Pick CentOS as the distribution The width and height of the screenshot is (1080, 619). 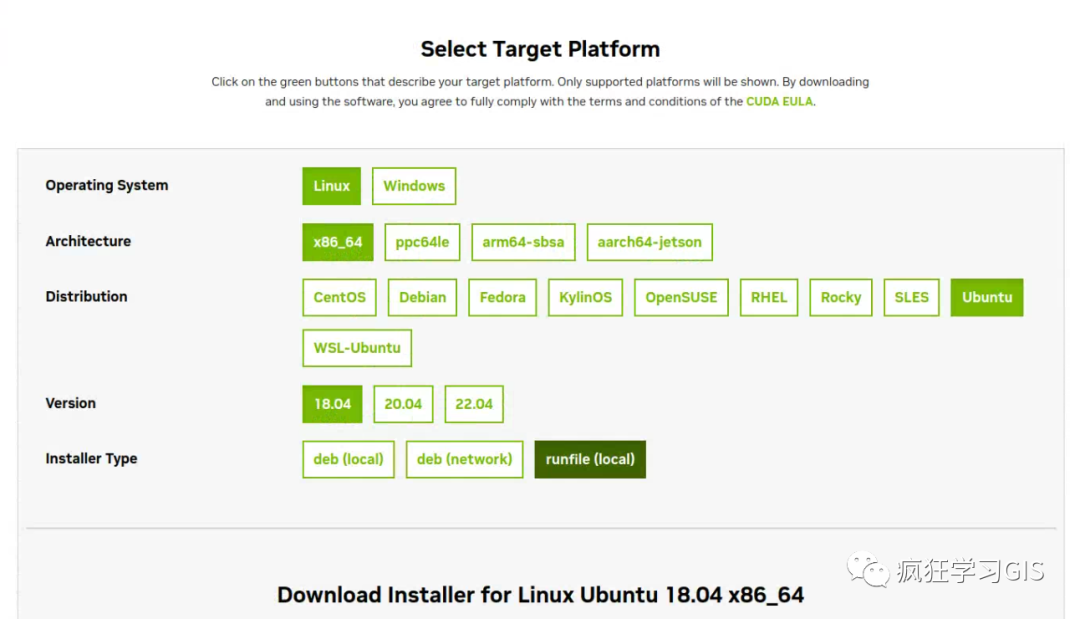point(339,297)
